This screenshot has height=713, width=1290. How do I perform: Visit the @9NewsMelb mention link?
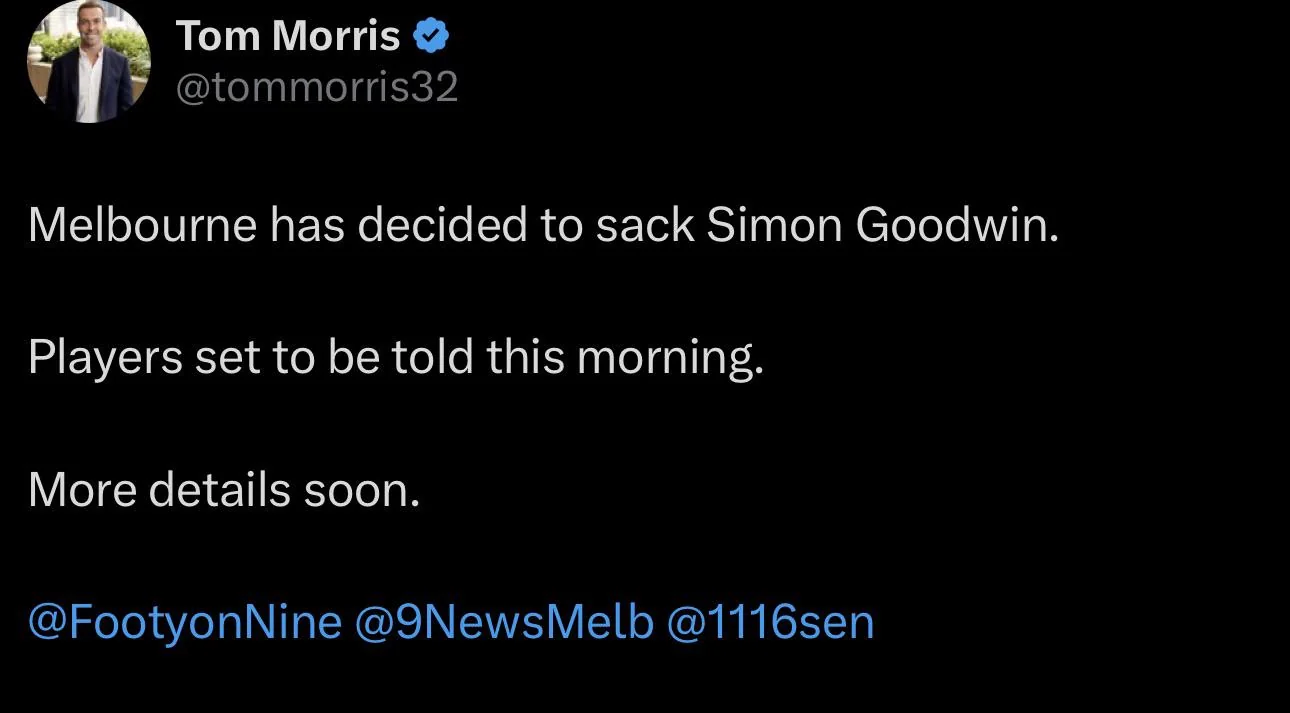point(504,623)
